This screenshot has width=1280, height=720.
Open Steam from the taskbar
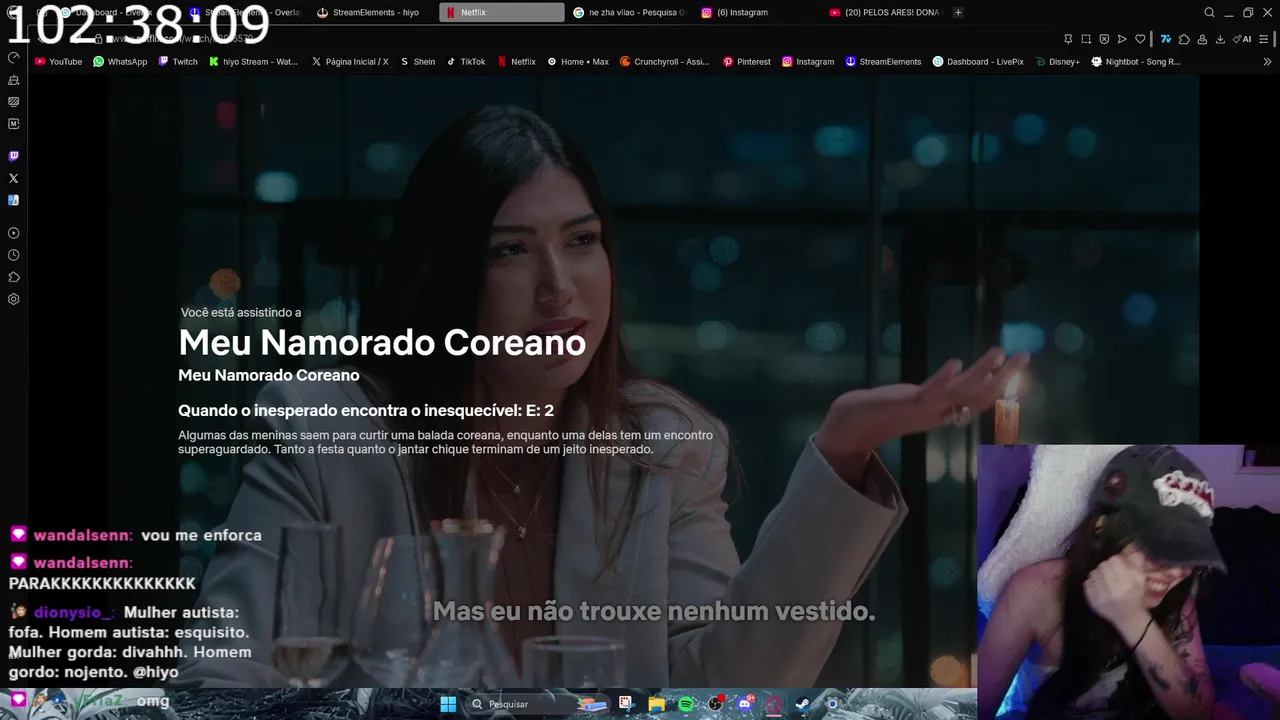[802, 704]
